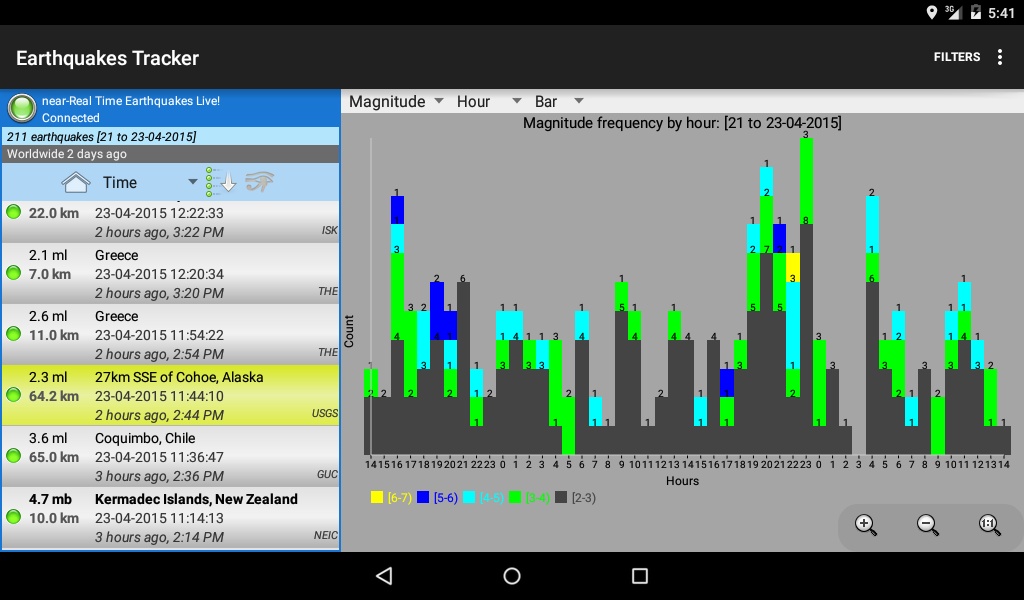Tap the sort order list arrow icon
The image size is (1024, 600).
pyautogui.click(x=220, y=182)
